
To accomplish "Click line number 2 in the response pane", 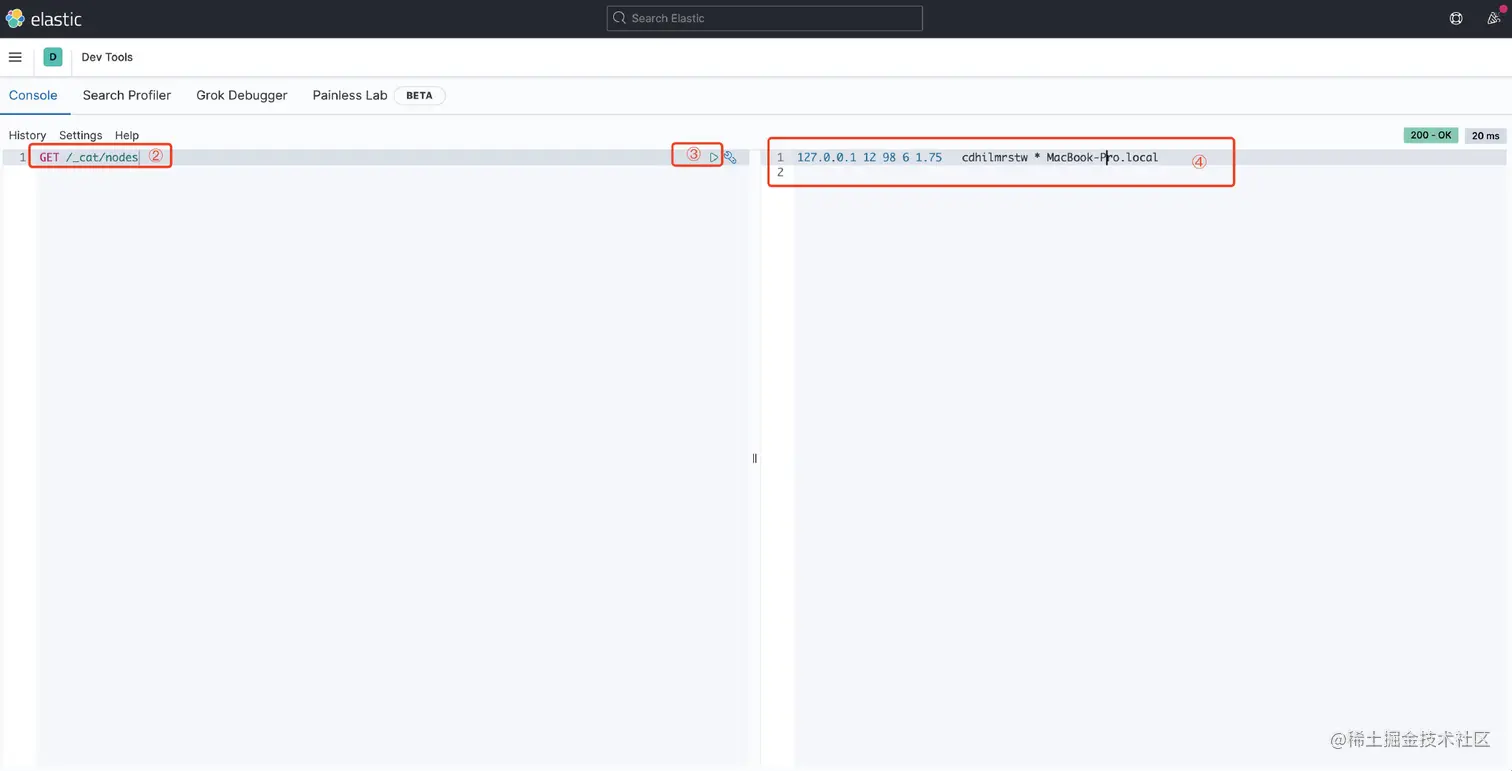I will click(780, 173).
